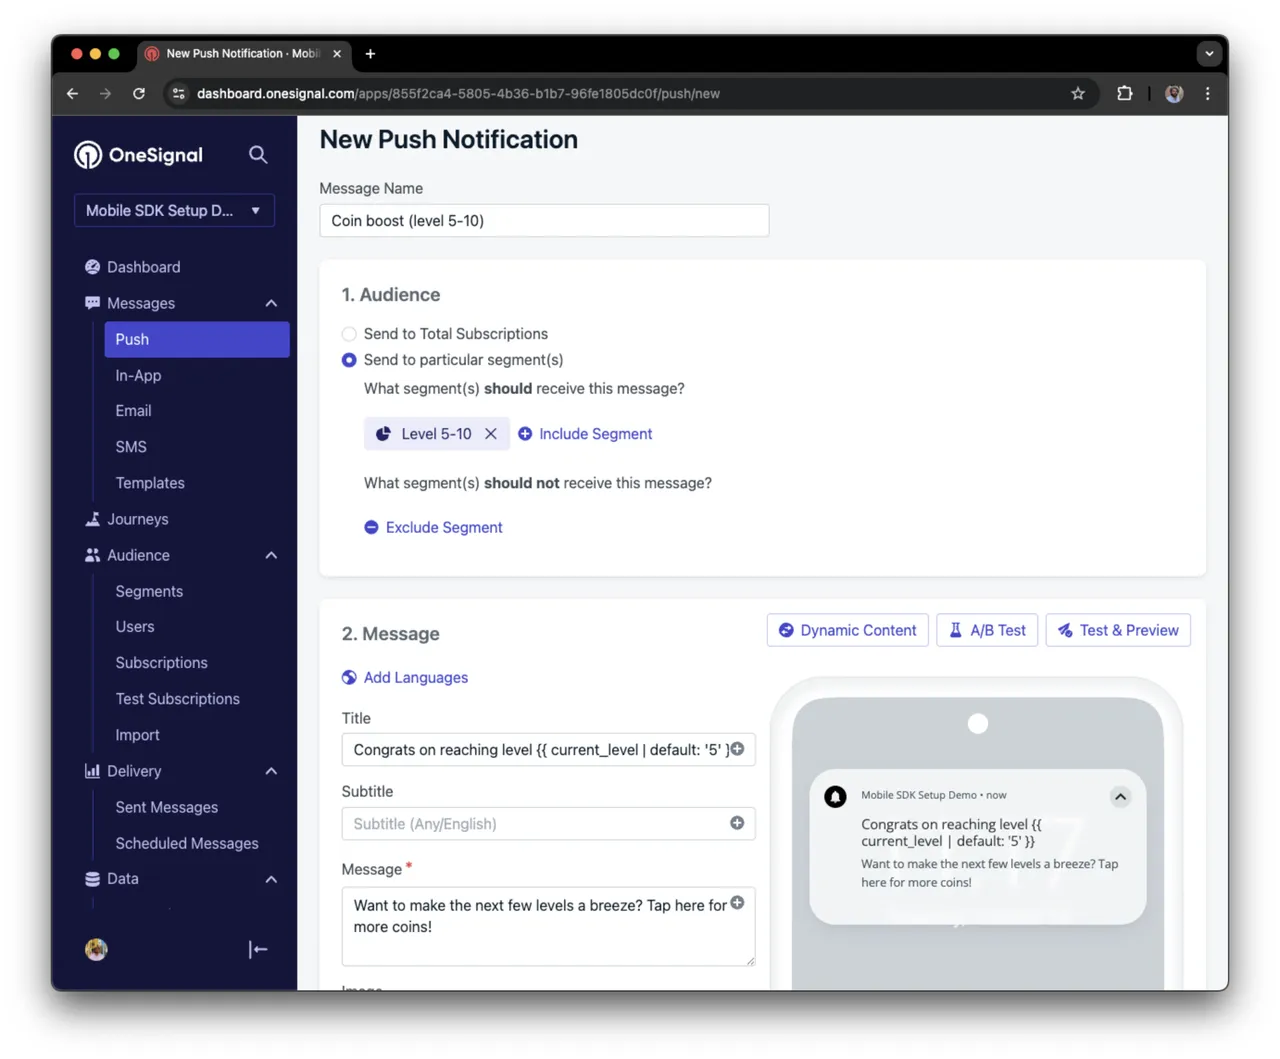Open SMS messages
This screenshot has height=1059, width=1280.
pyautogui.click(x=131, y=447)
